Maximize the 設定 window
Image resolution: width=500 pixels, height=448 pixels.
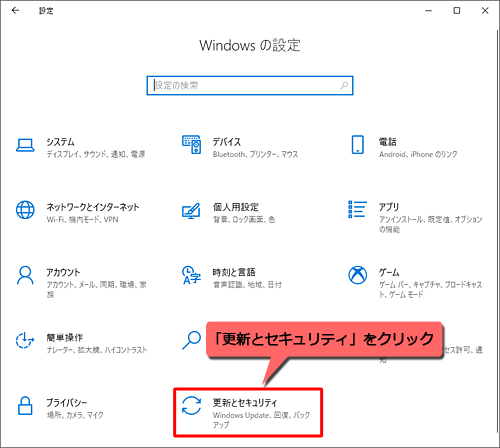[x=457, y=11]
